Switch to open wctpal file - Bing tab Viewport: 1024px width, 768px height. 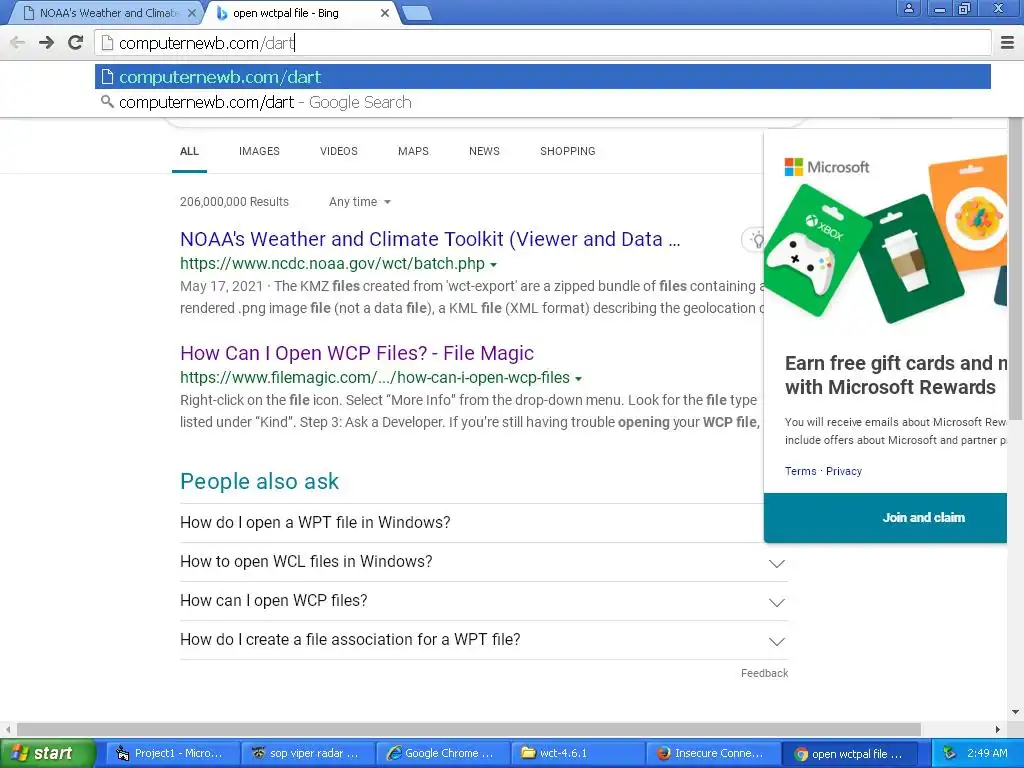301,13
